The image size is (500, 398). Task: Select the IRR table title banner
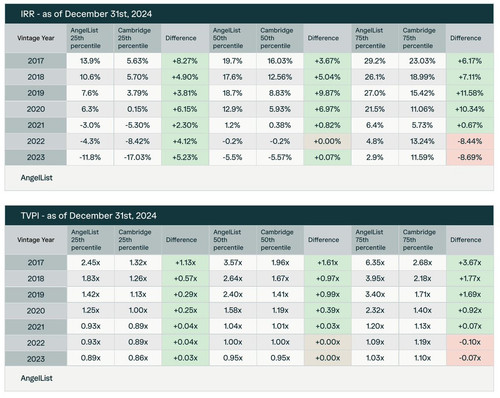click(x=249, y=14)
